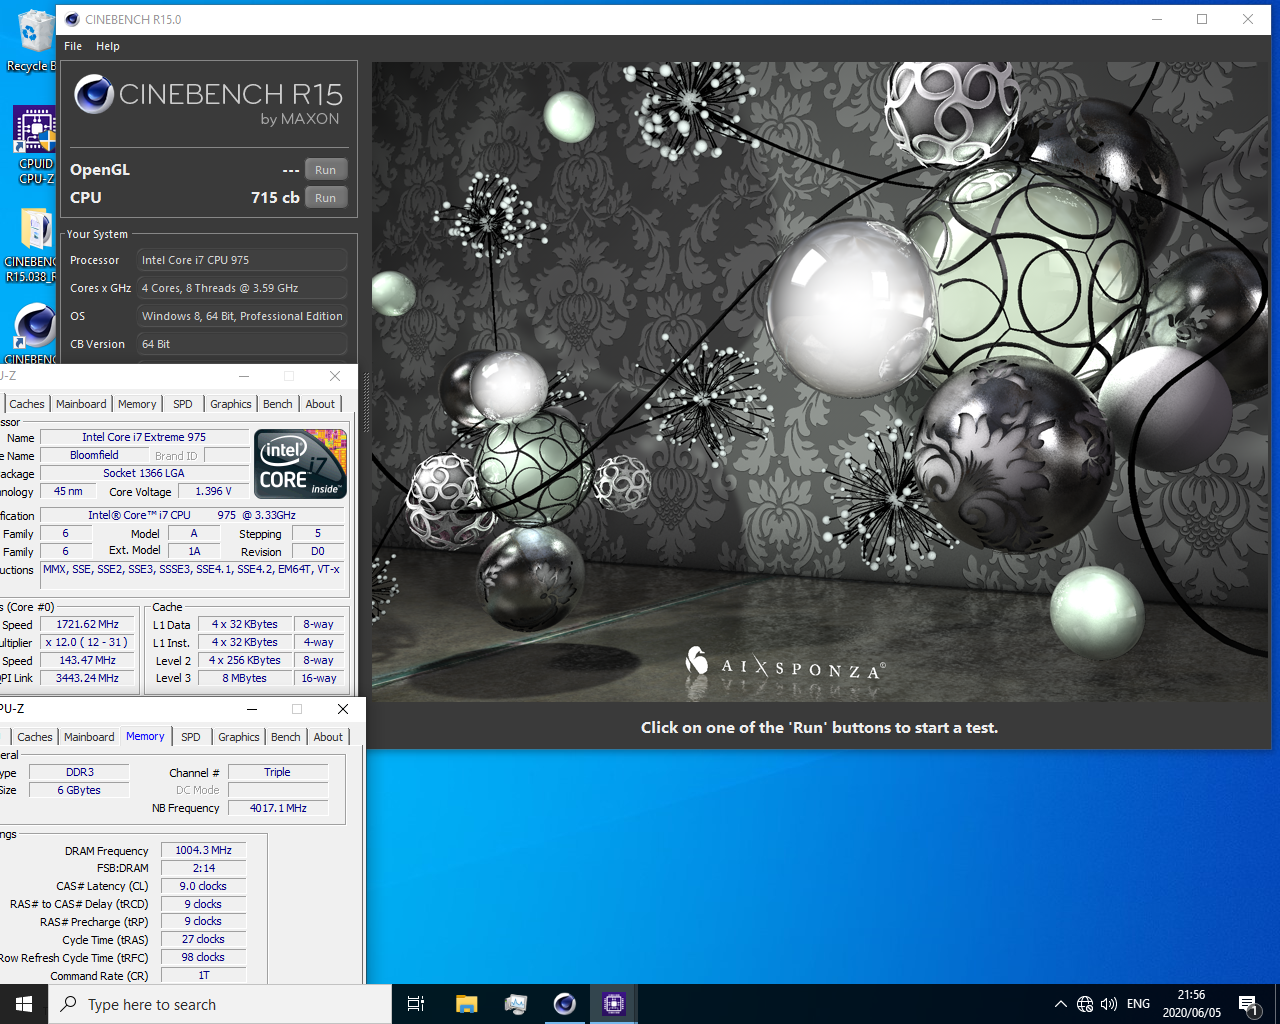Click the ENG language indicator
Image resolution: width=1280 pixels, height=1024 pixels.
[1138, 1004]
